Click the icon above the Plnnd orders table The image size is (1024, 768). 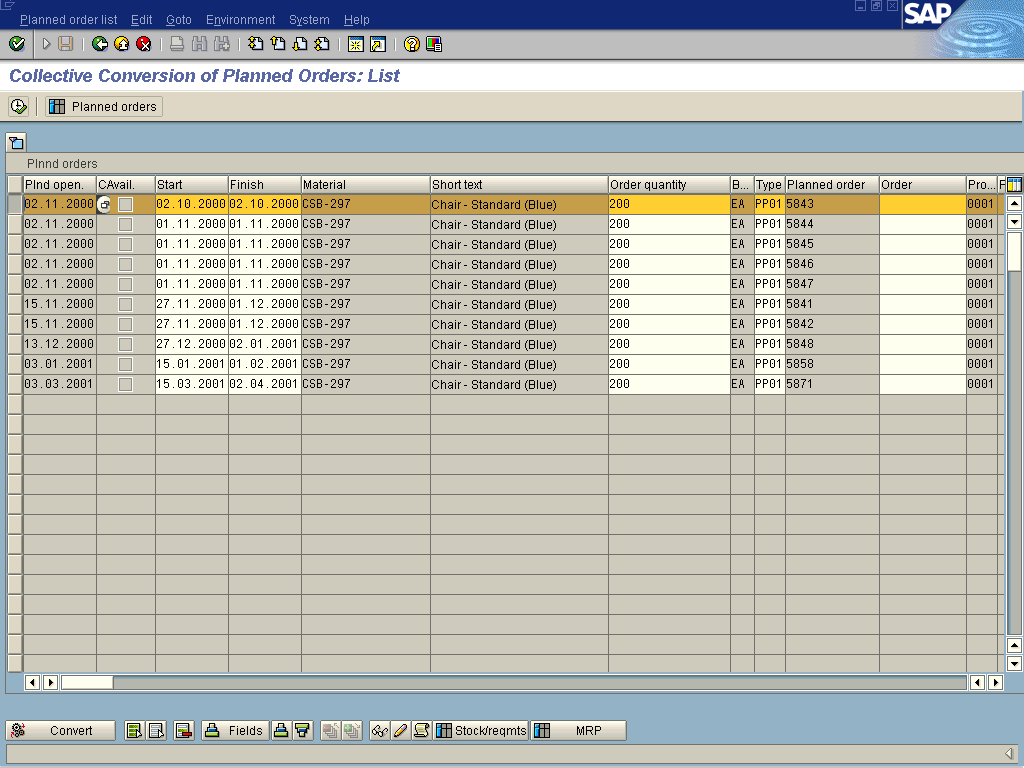[16, 142]
